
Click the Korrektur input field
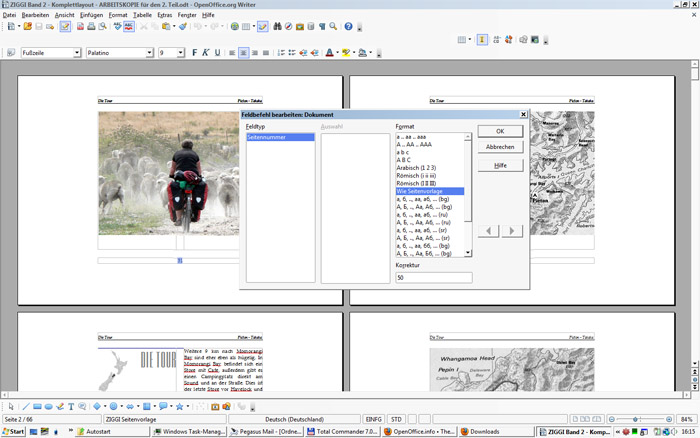pos(433,277)
